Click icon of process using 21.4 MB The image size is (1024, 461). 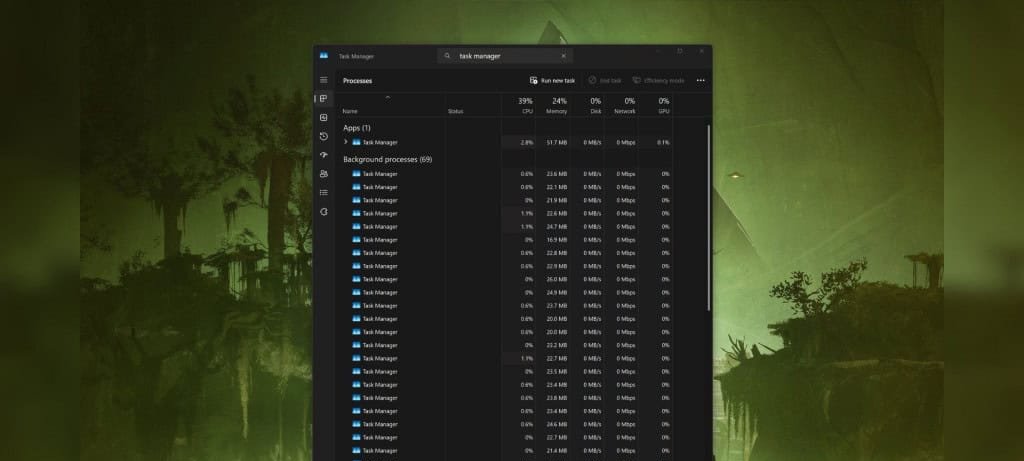[x=356, y=451]
